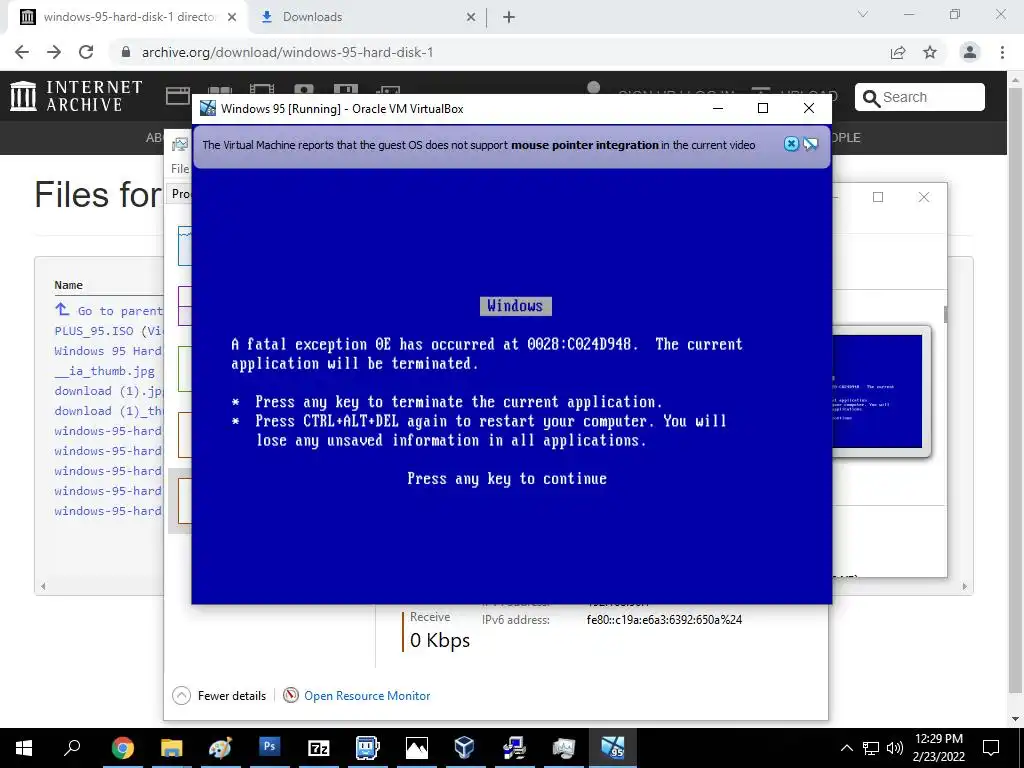Dismiss the mouse pointer integration notification
This screenshot has height=768, width=1024.
click(x=791, y=144)
